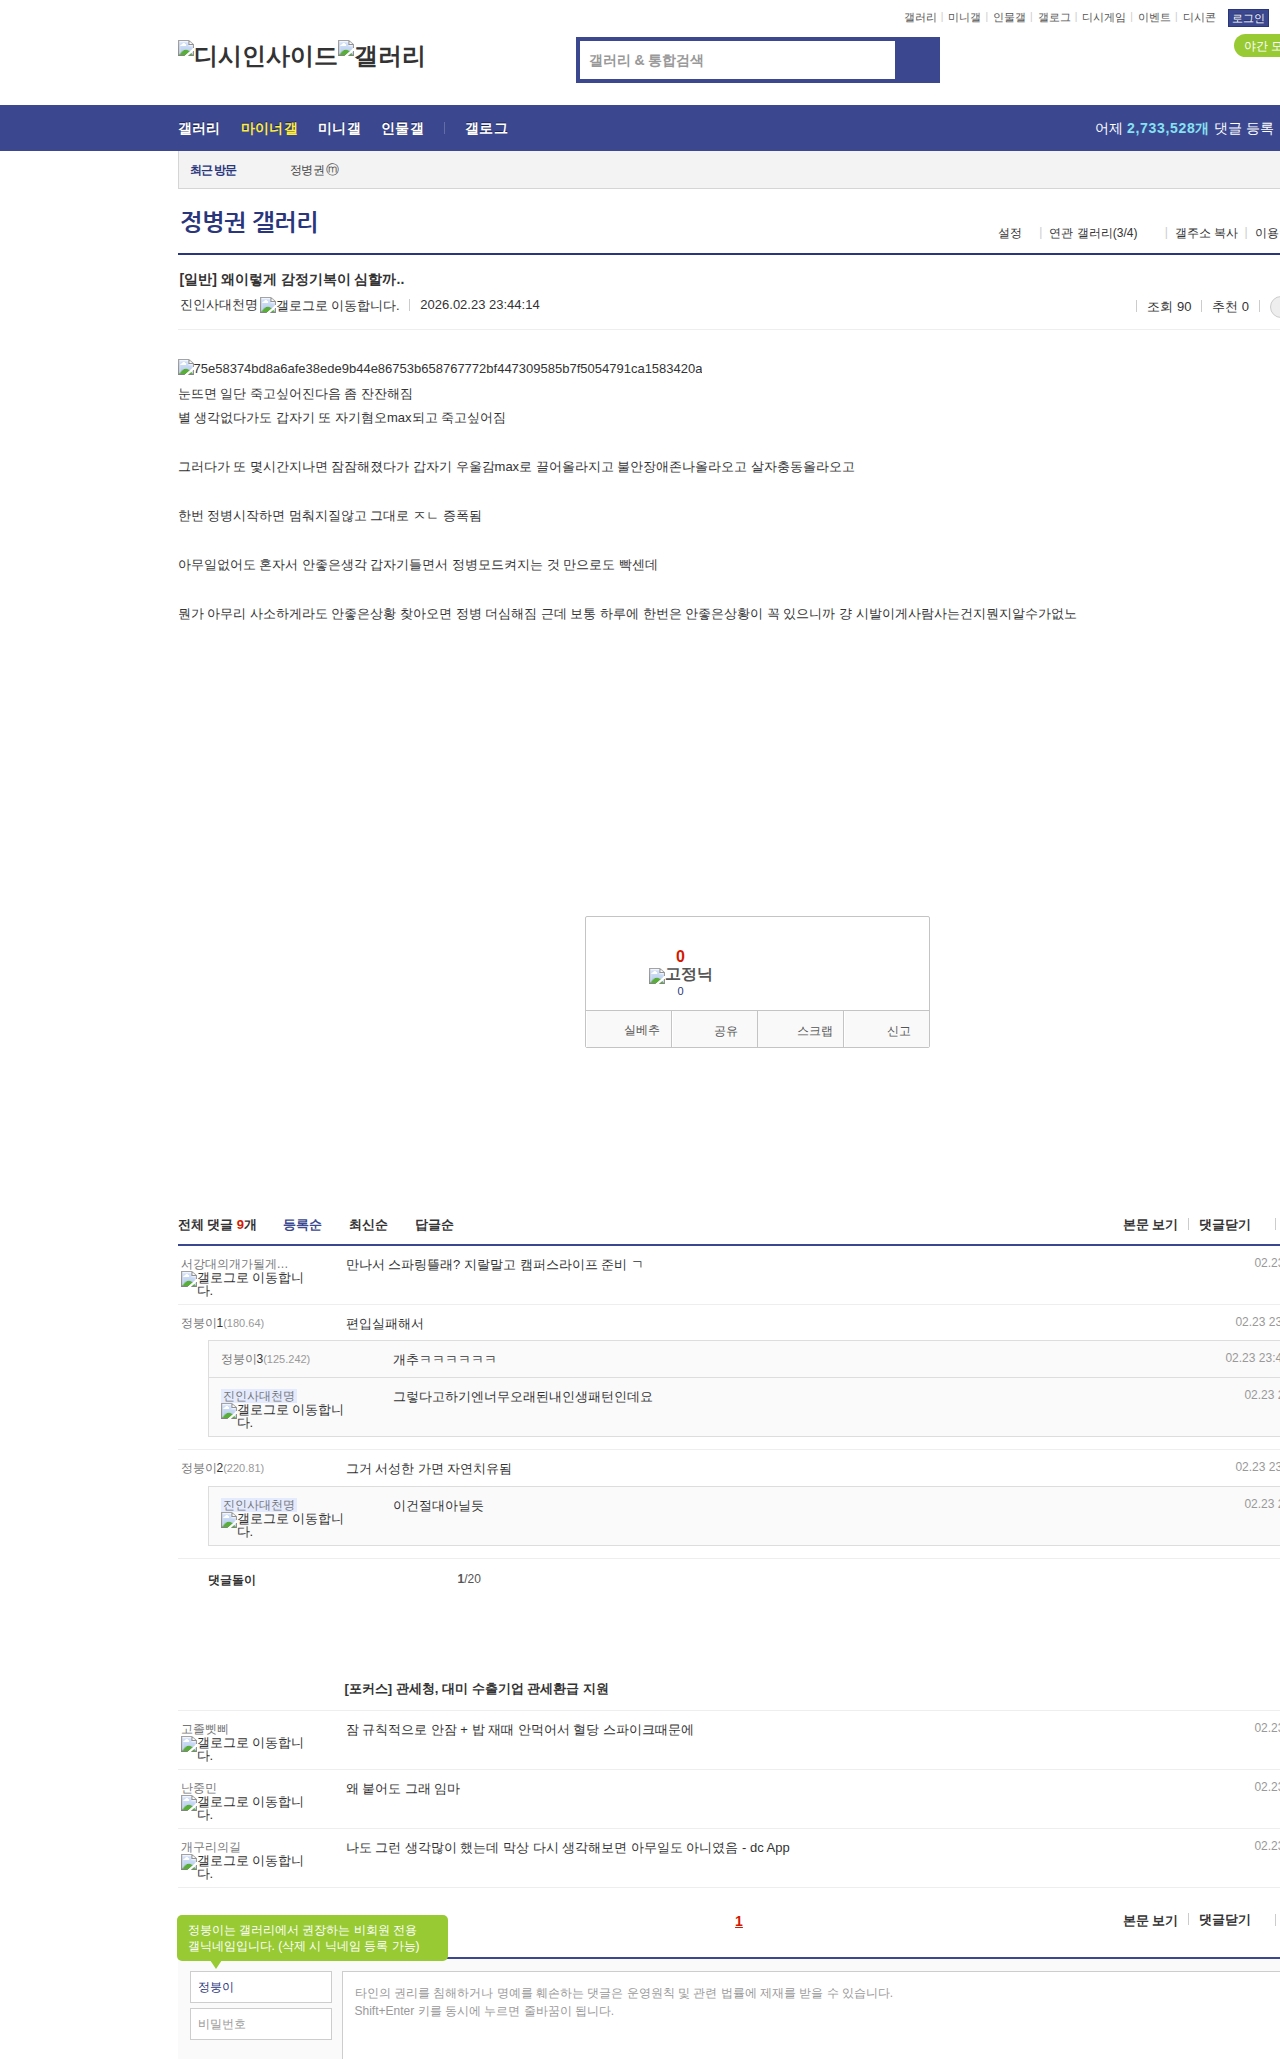Open gallog icon under commenter 난중민
The image size is (1280, 2059).
pos(242,1808)
